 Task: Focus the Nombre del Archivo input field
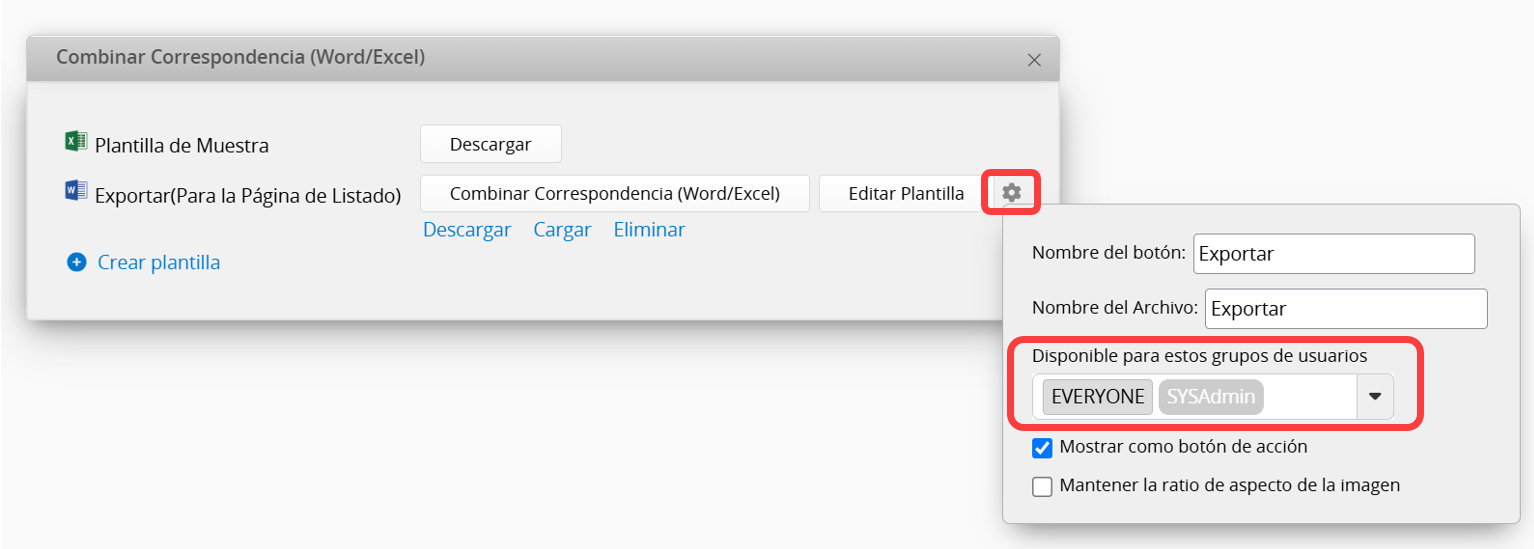pos(1346,309)
